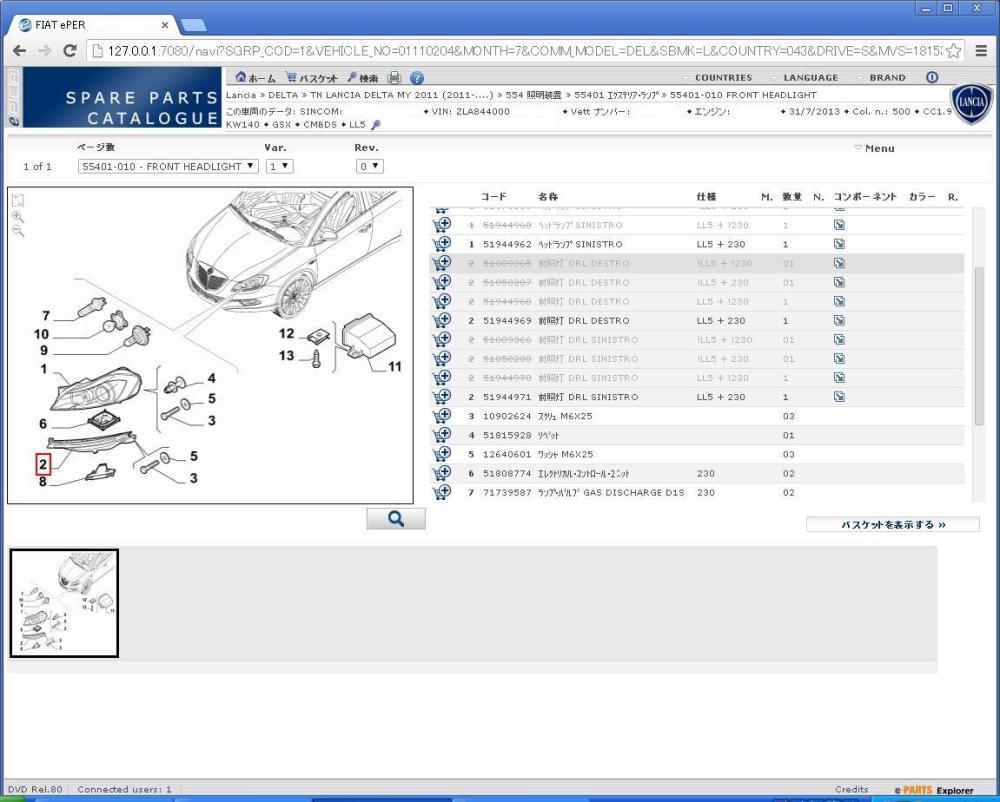Show the basket (バスケットを表示する)
This screenshot has width=1000, height=802.
tap(892, 525)
